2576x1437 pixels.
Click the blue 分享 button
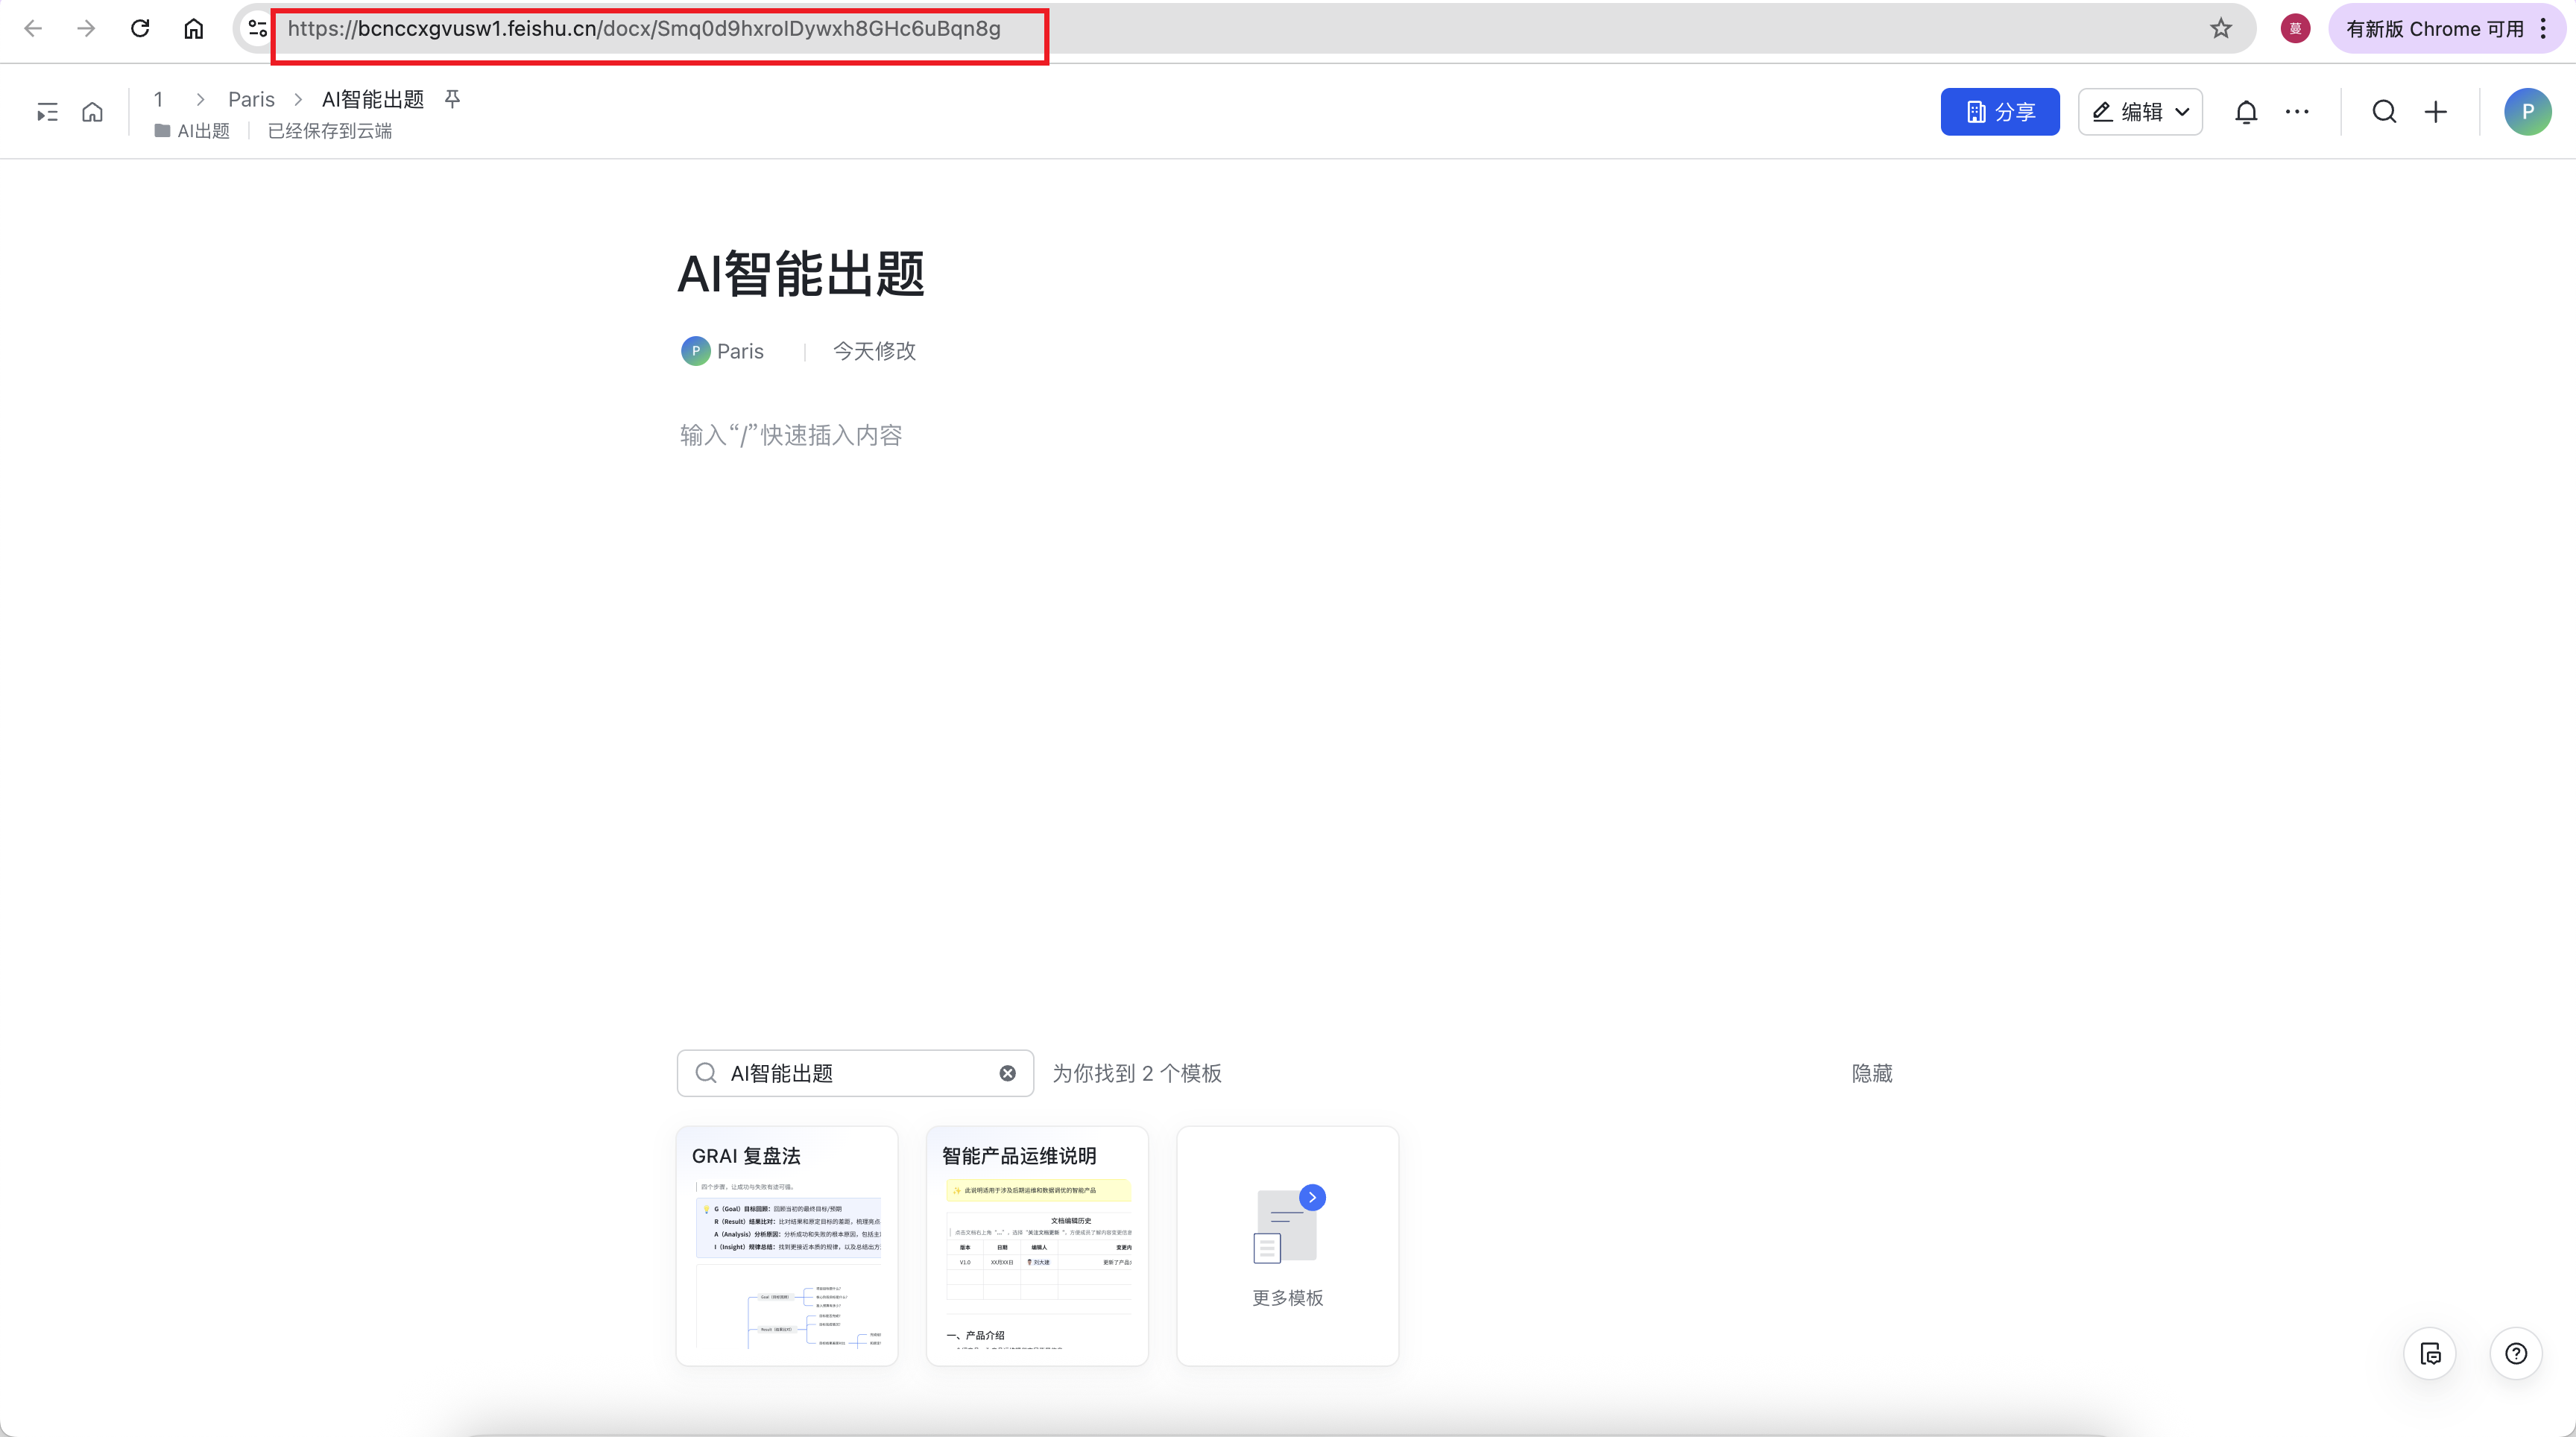coord(1999,112)
